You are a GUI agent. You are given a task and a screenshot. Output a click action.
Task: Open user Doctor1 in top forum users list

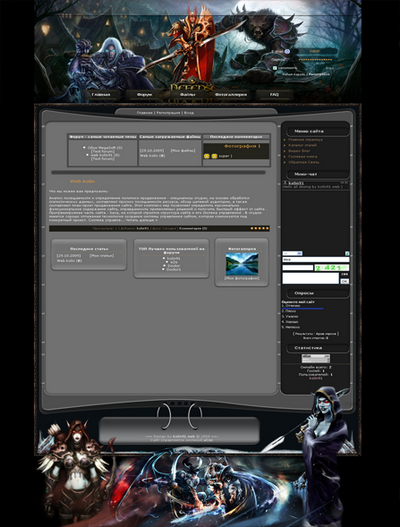173,270
